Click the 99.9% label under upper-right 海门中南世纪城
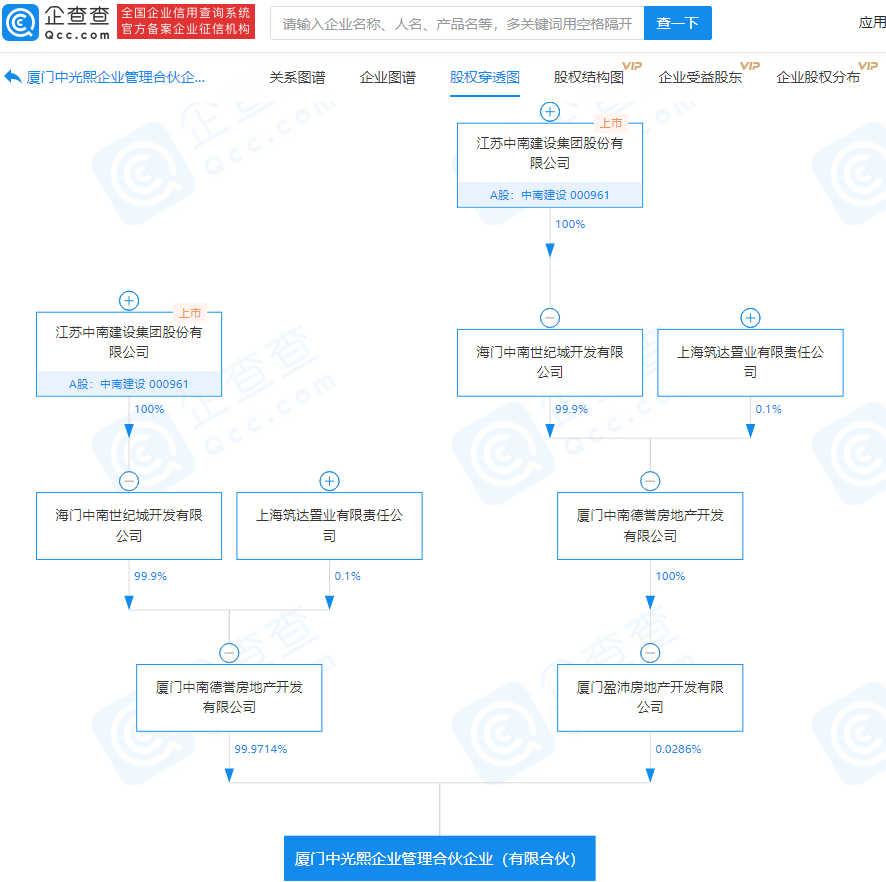Viewport: 886px width, 882px height. (571, 409)
